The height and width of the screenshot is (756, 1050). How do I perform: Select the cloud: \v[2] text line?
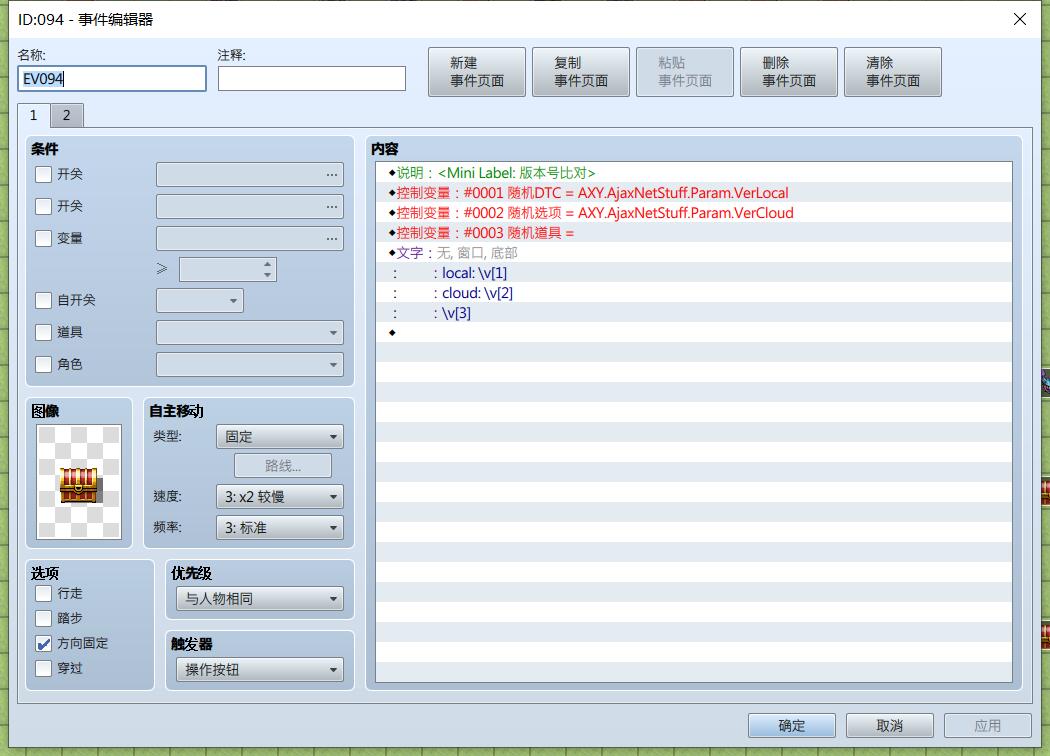[694, 293]
